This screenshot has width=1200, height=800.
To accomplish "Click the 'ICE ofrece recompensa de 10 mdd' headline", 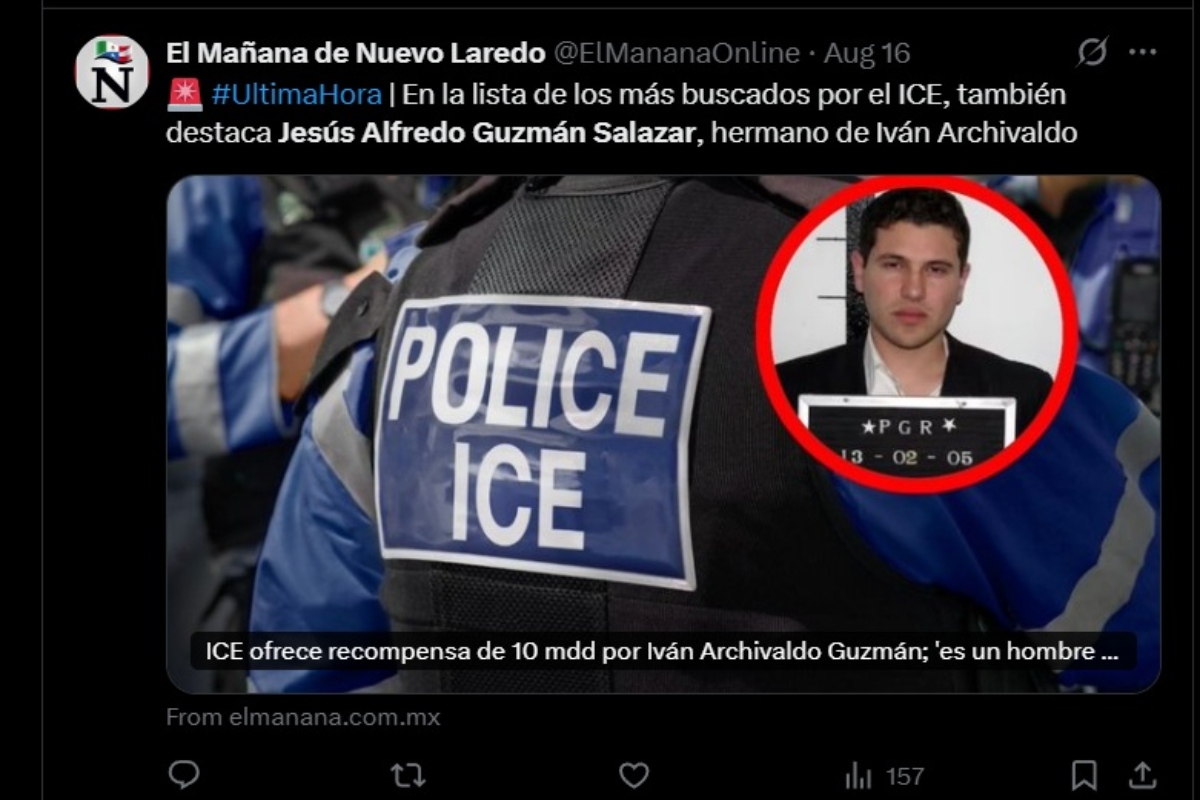I will point(663,652).
